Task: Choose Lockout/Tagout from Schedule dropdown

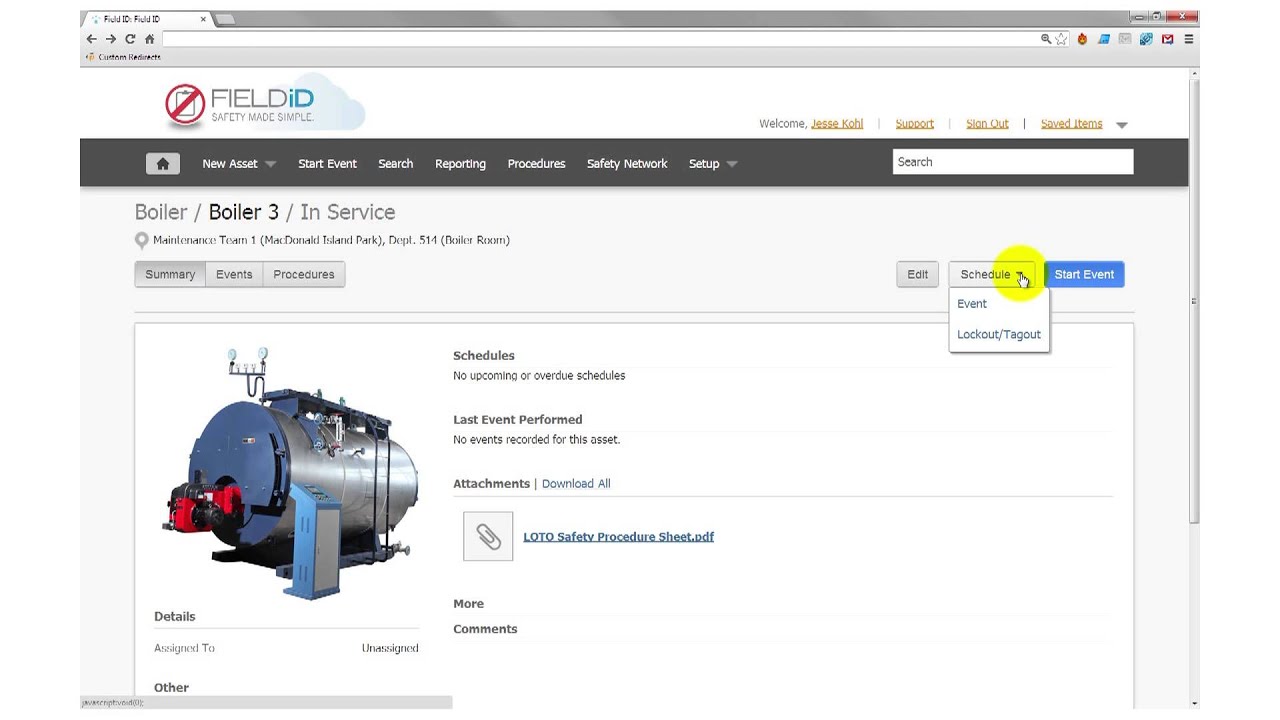Action: click(999, 334)
